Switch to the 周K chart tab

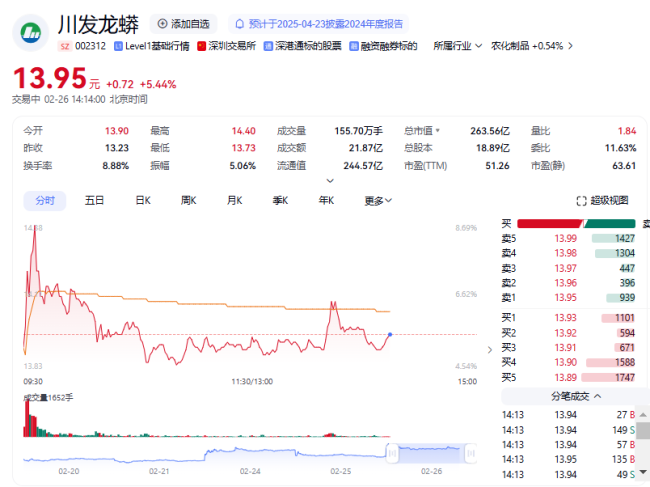[189, 201]
